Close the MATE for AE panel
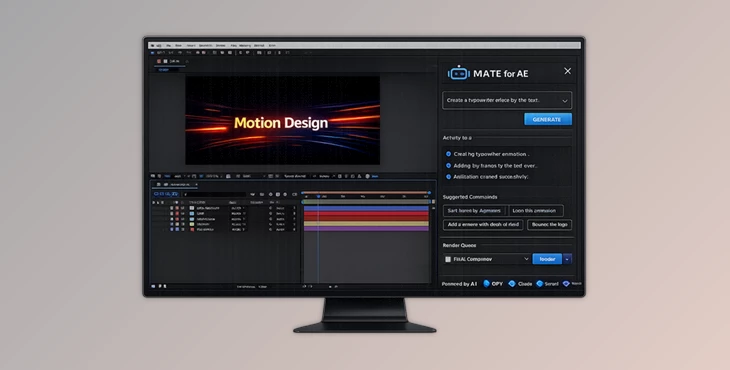 coord(567,71)
